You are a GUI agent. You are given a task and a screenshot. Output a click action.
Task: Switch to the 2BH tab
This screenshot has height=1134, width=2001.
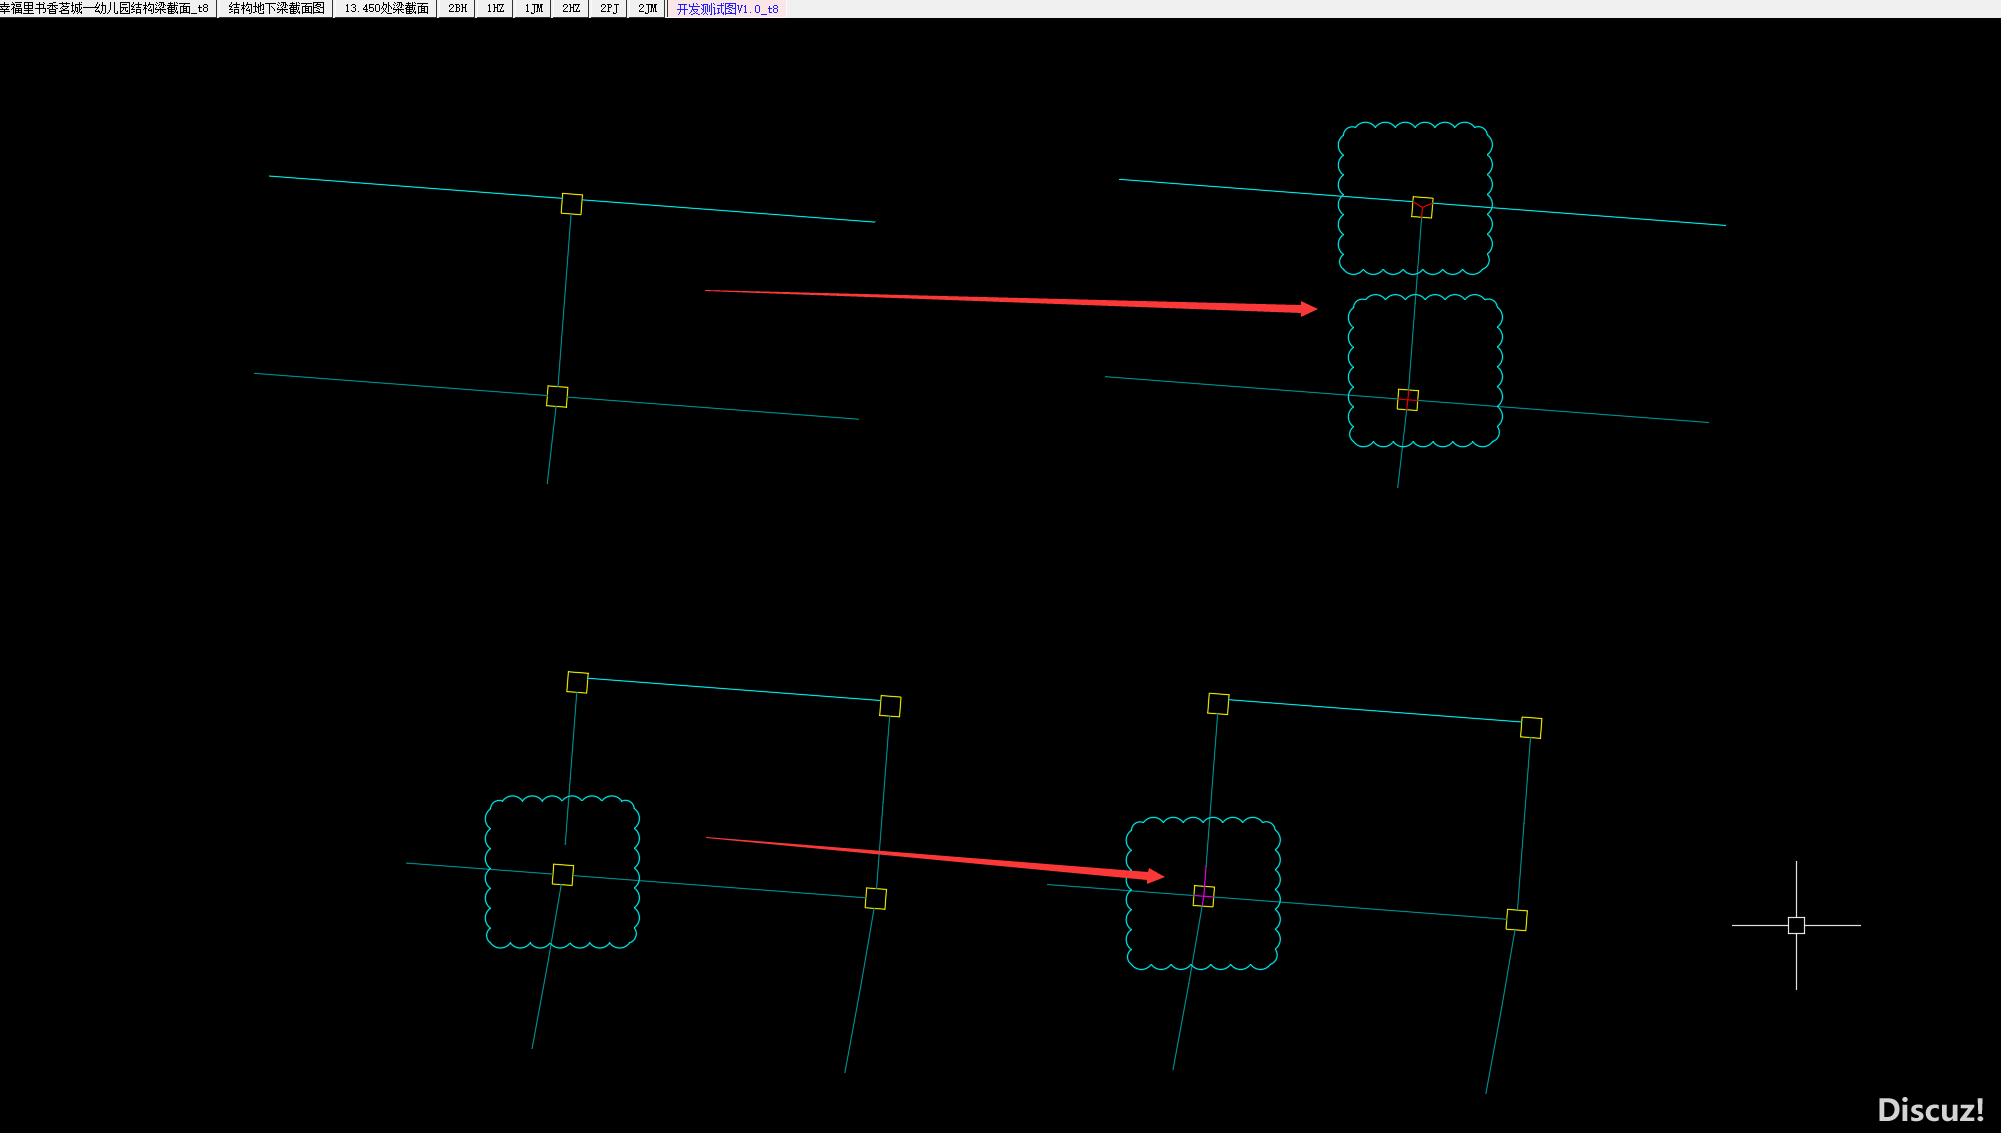point(457,9)
